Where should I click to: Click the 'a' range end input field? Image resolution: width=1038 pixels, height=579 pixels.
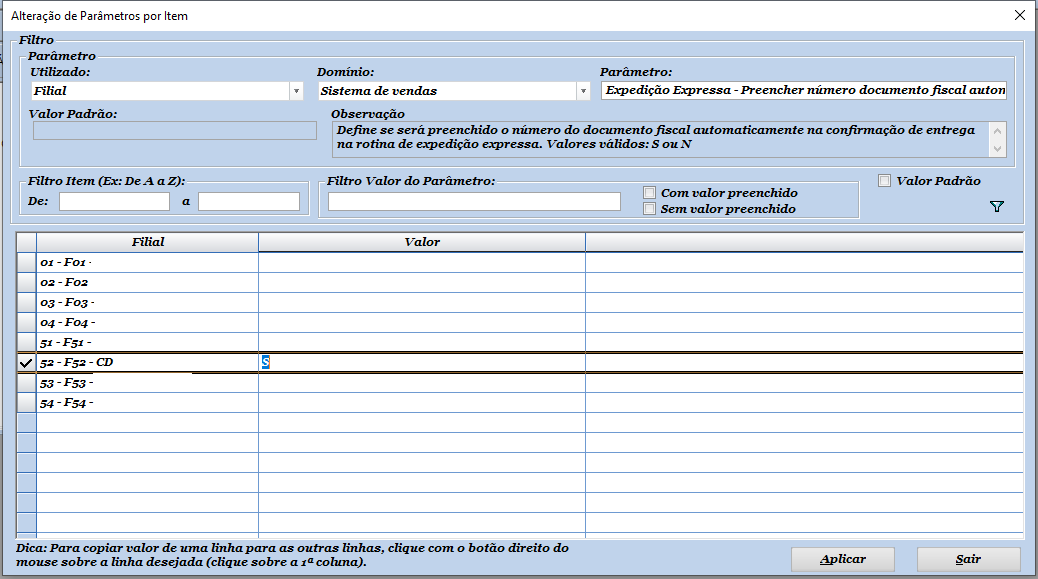pos(248,202)
